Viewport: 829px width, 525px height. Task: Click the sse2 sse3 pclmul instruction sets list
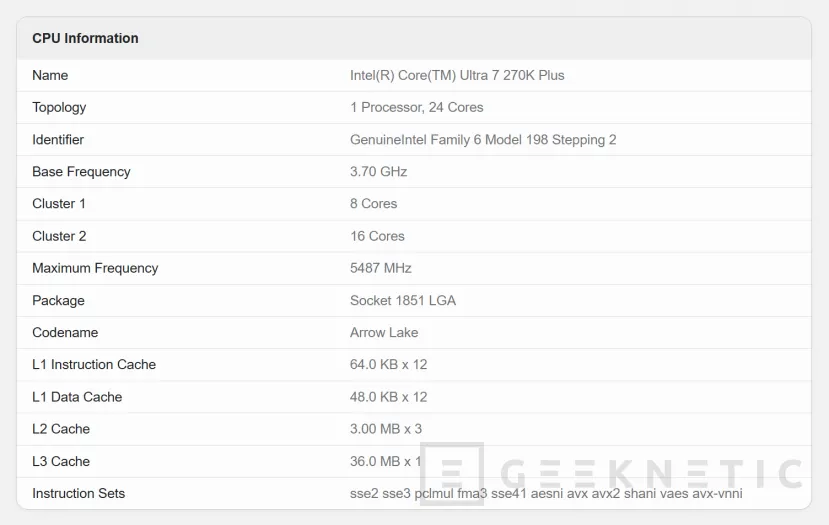546,493
